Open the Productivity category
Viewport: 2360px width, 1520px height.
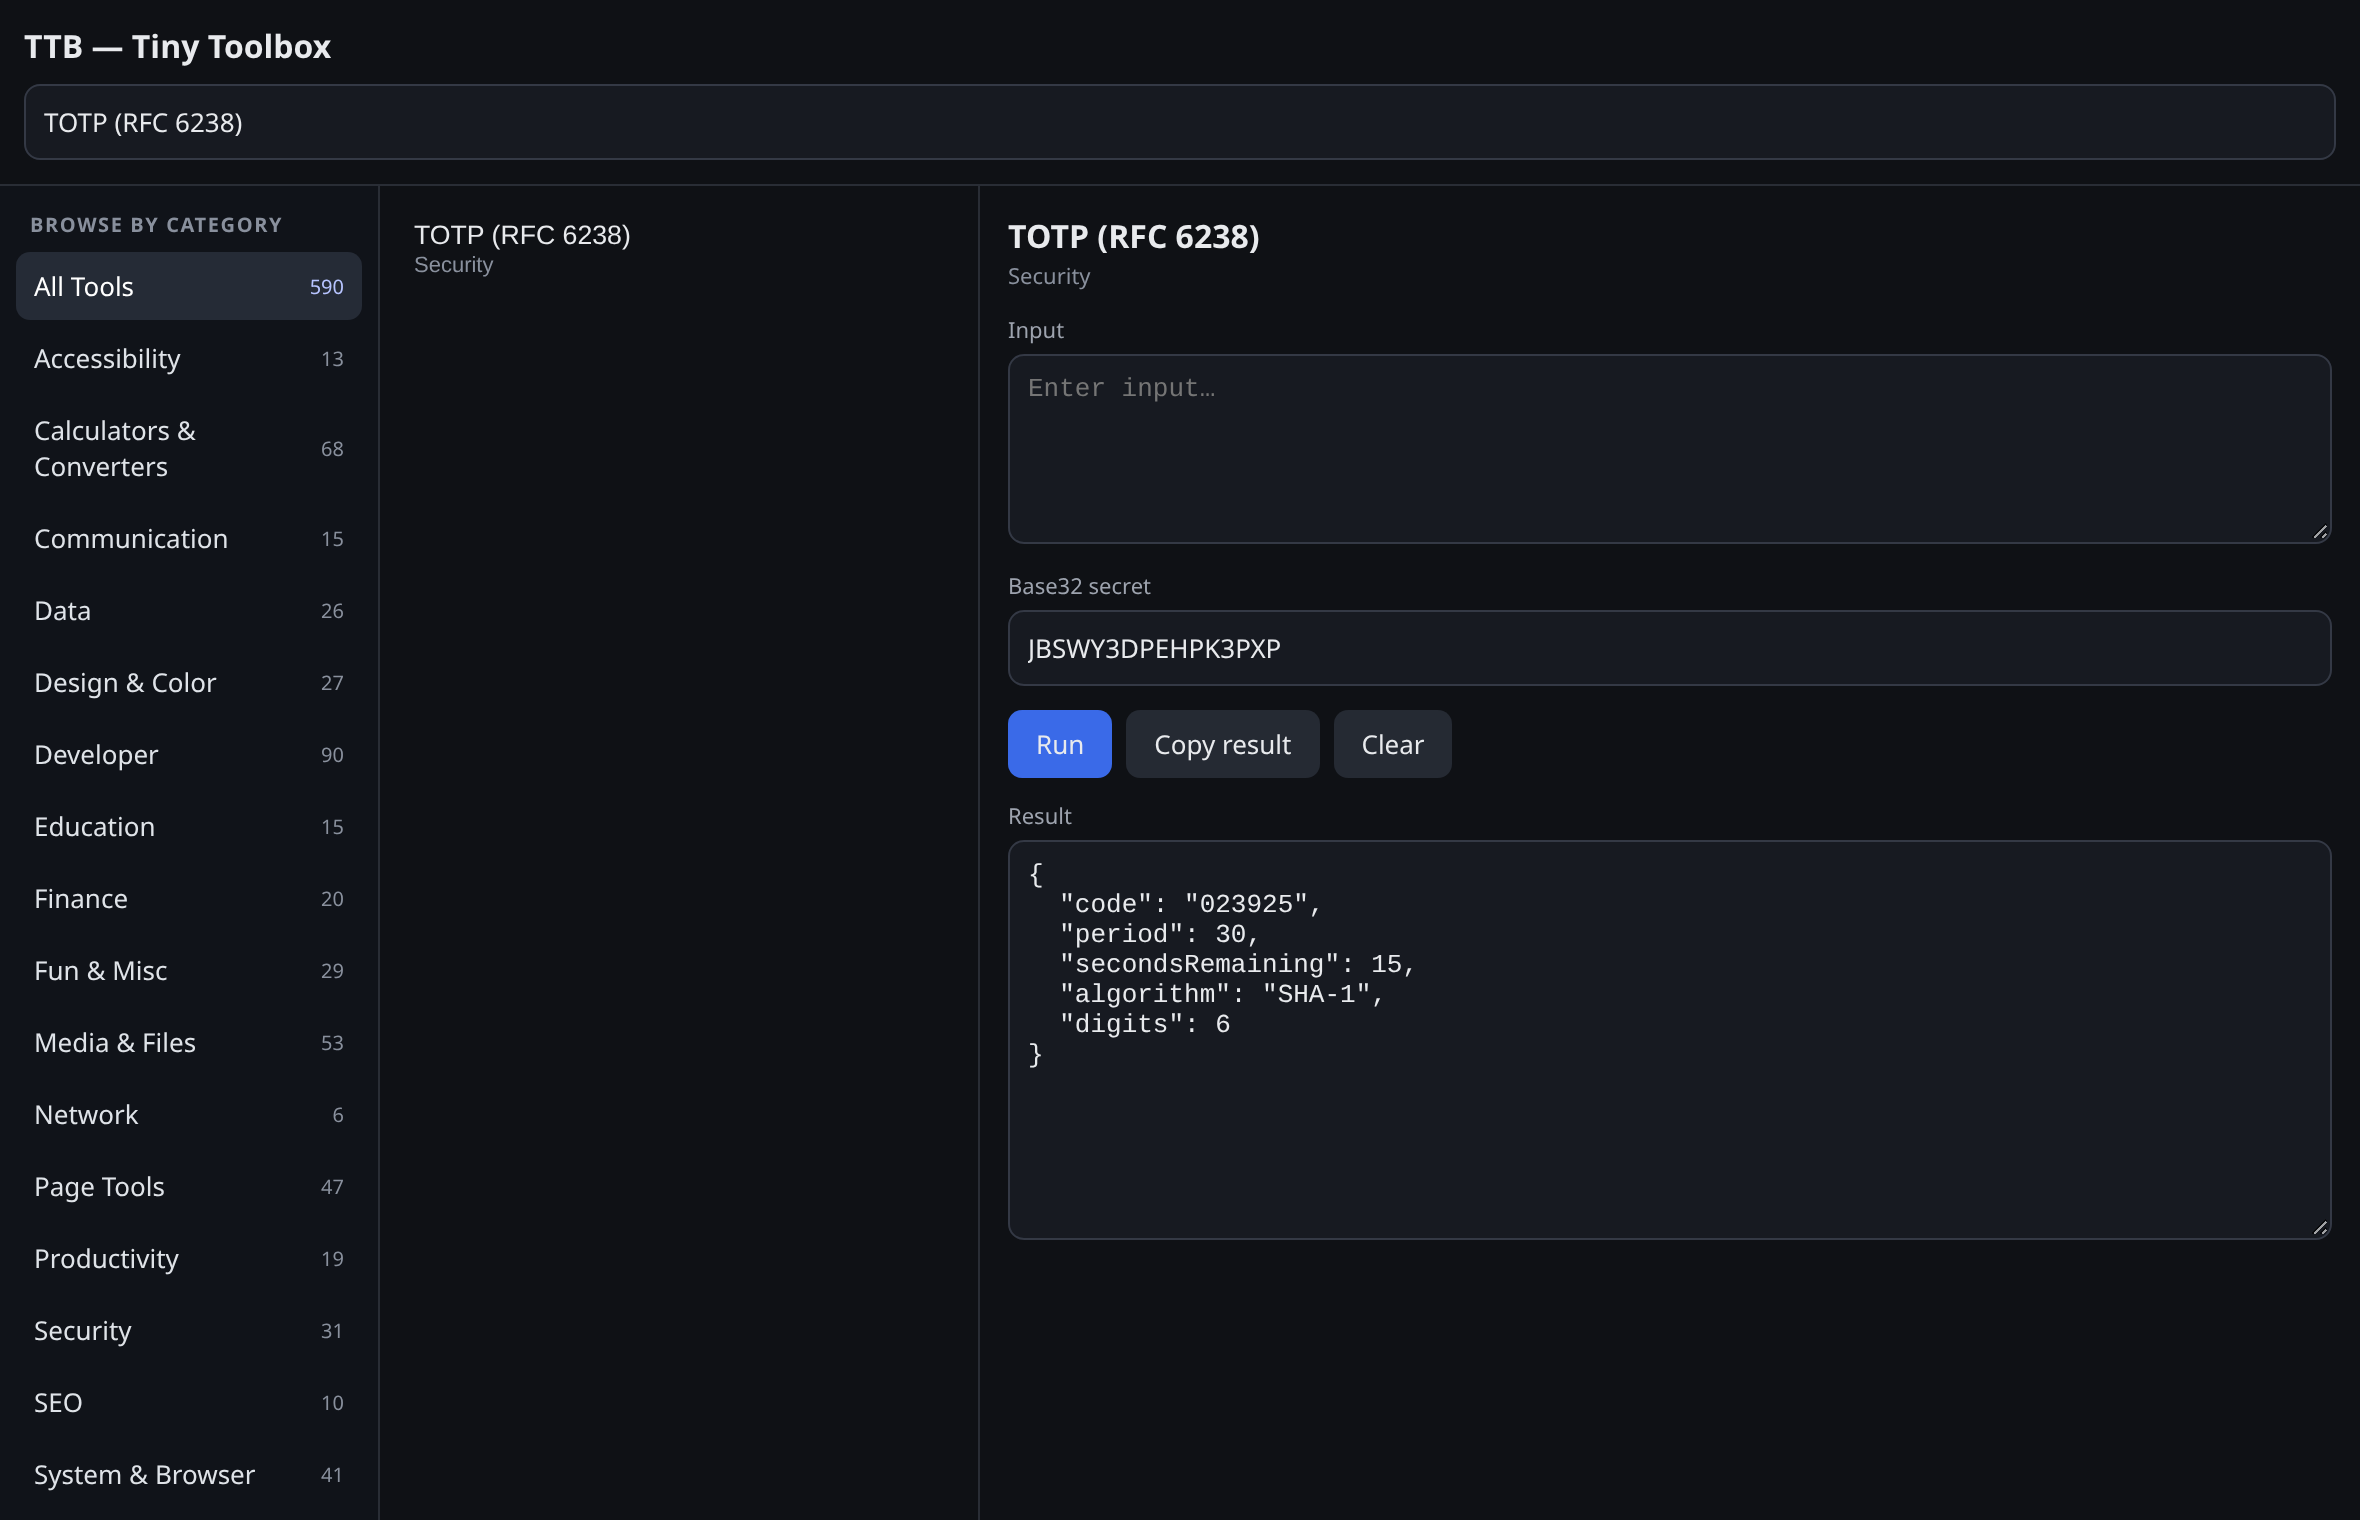pyautogui.click(x=189, y=1258)
